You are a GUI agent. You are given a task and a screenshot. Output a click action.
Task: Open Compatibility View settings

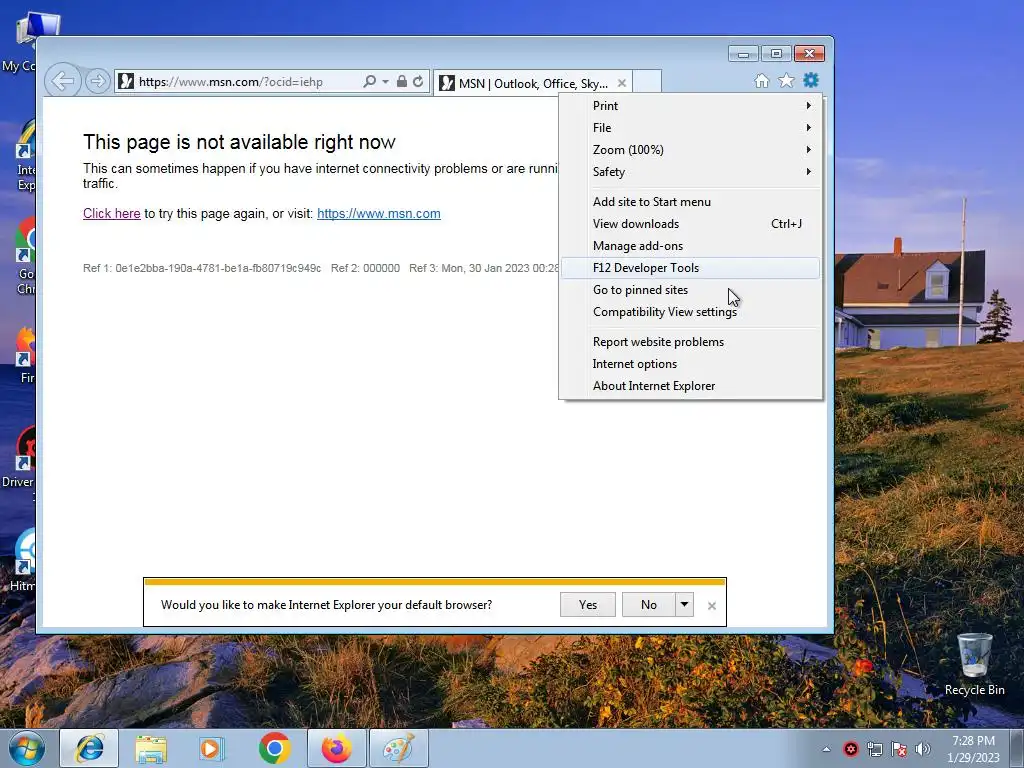pyautogui.click(x=690, y=312)
